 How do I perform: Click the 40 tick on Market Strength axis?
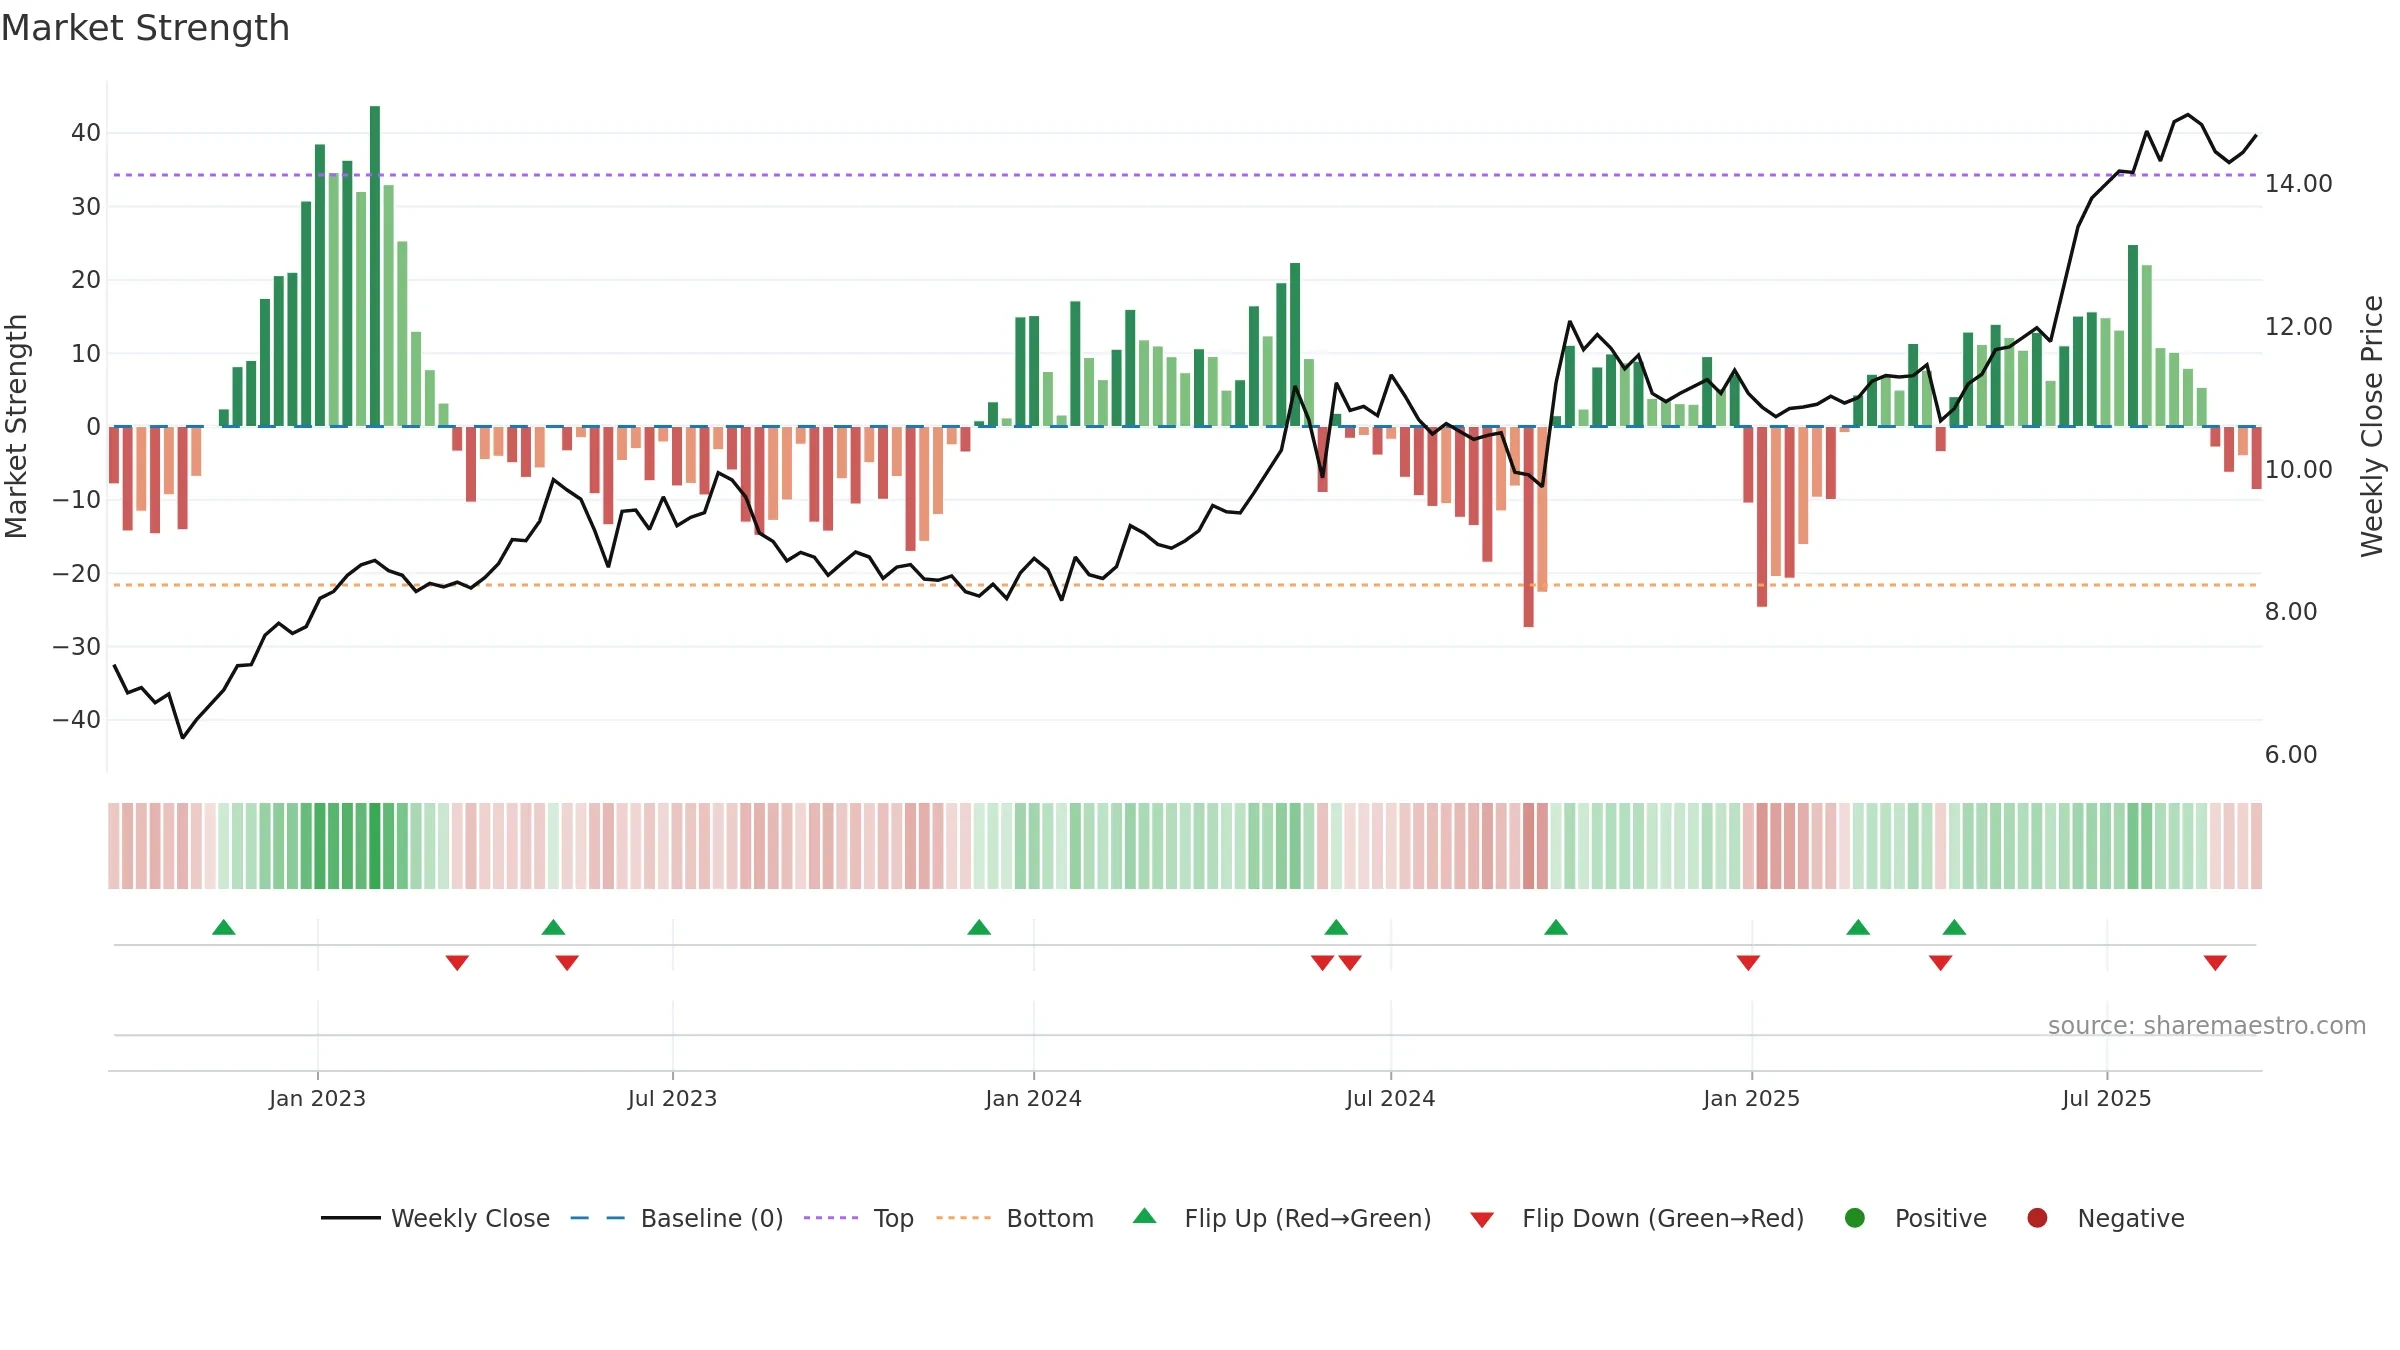(x=85, y=133)
